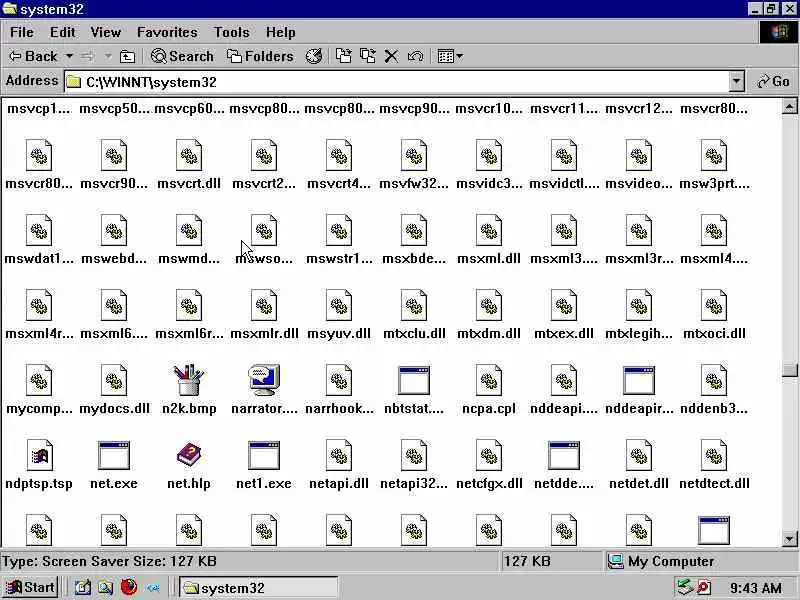
Task: Click the scrollbar up arrow
Action: [789, 106]
